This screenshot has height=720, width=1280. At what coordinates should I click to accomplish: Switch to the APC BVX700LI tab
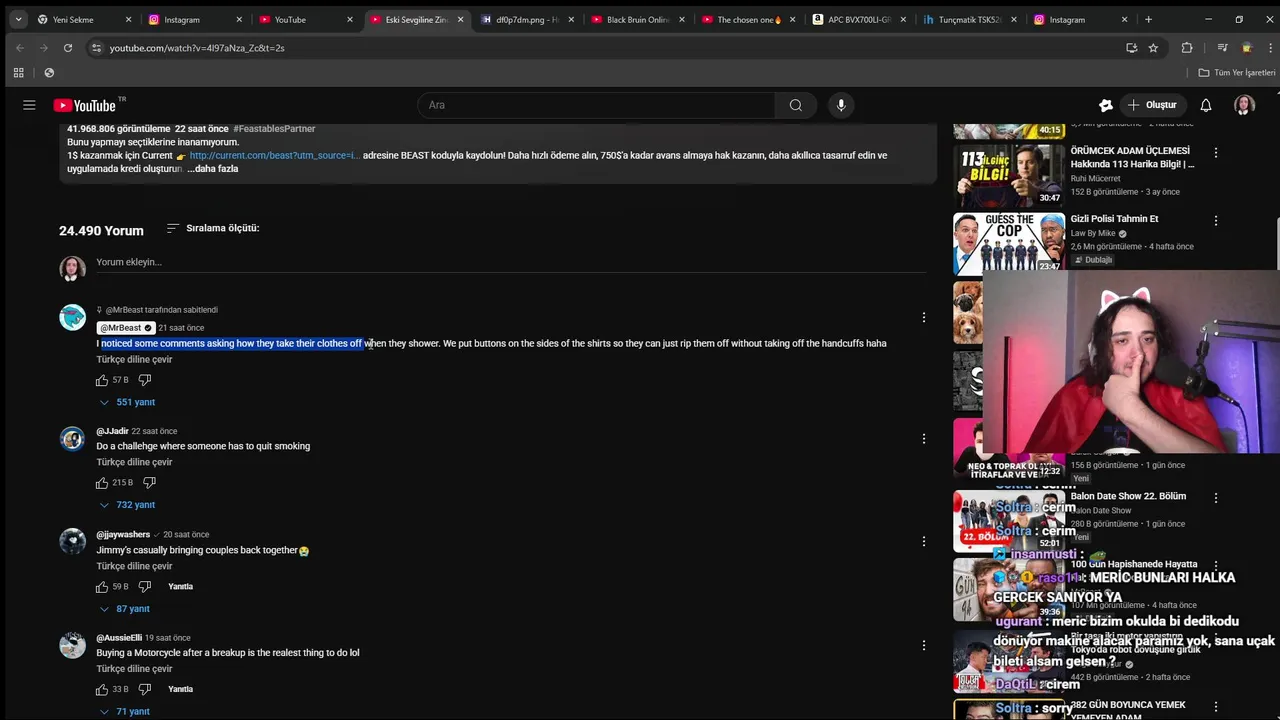857,20
